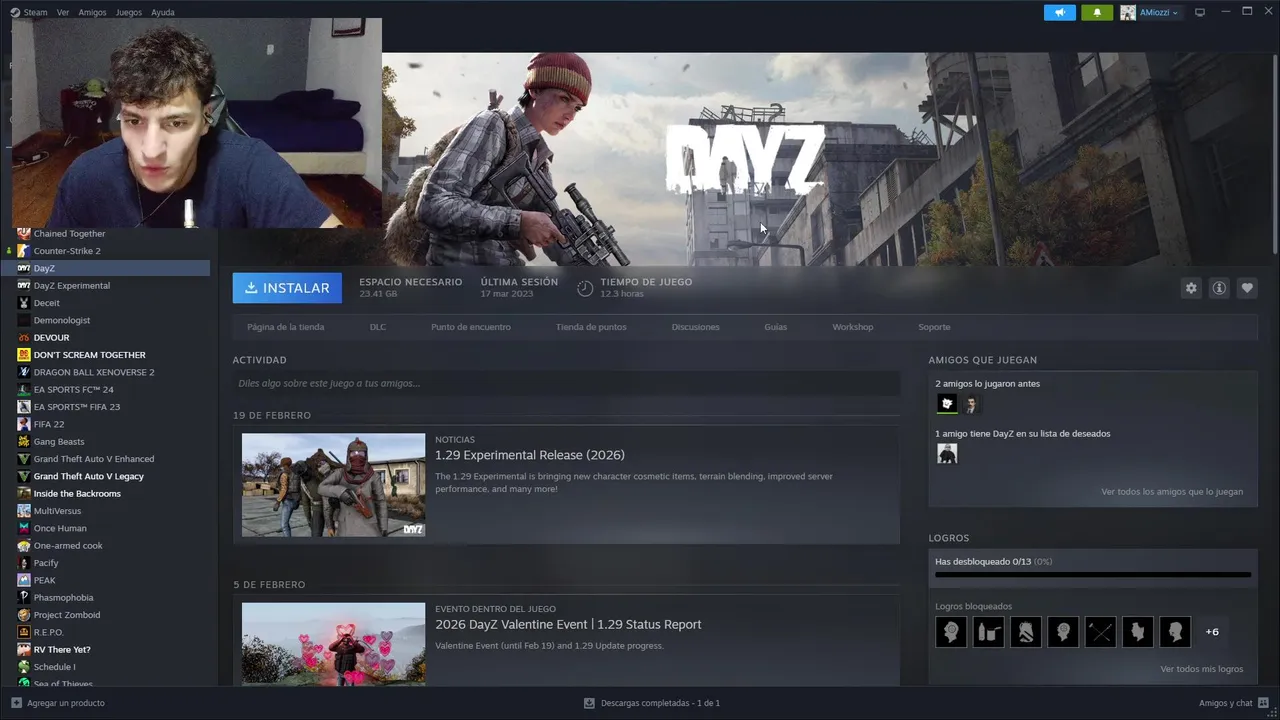Open the Steam announcements megaphone button
The width and height of the screenshot is (1280, 720).
pos(1060,12)
